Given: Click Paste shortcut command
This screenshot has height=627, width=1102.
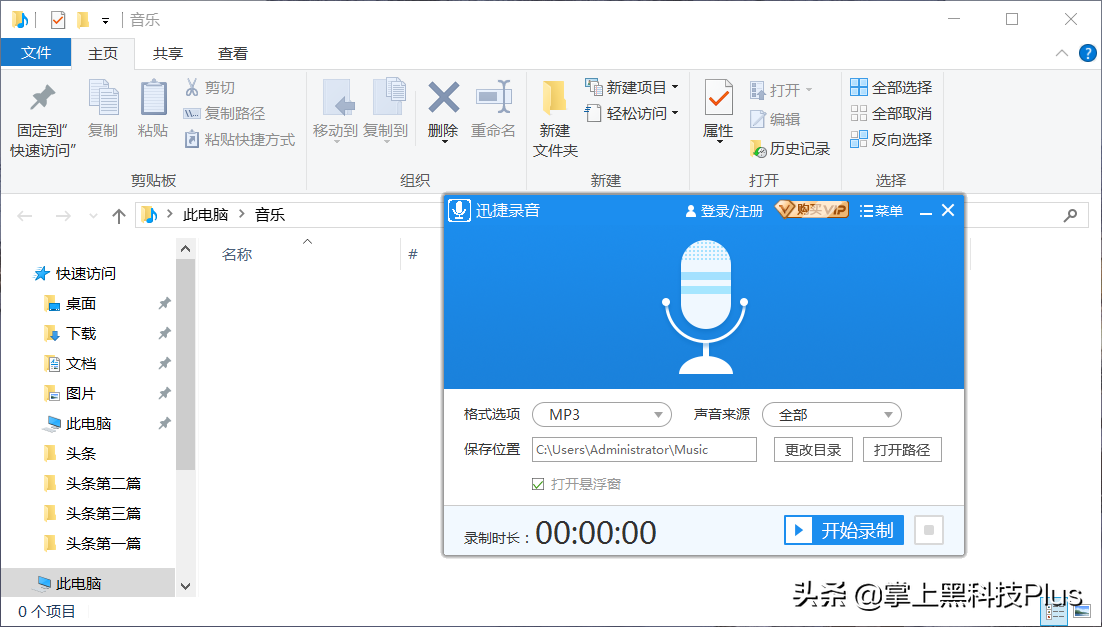Looking at the screenshot, I should click(x=240, y=140).
